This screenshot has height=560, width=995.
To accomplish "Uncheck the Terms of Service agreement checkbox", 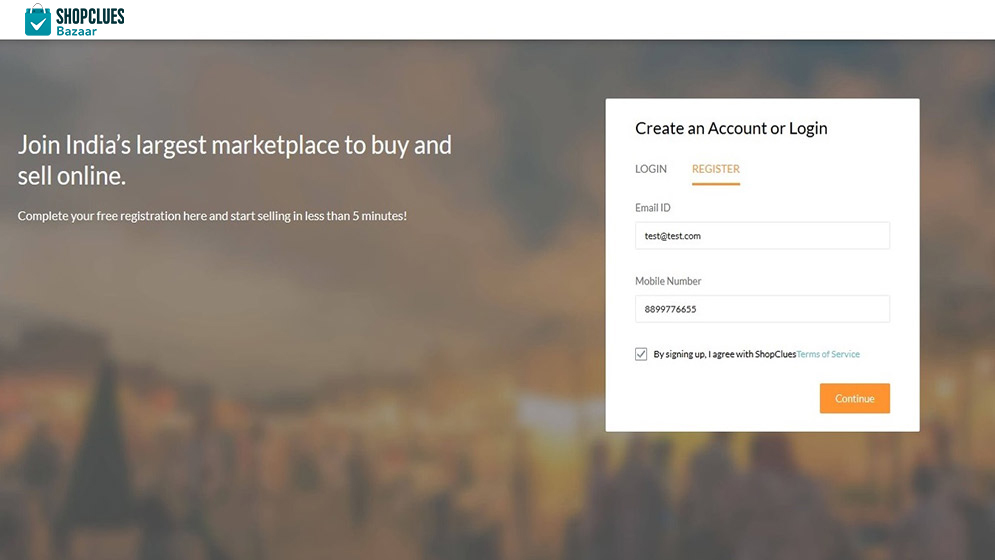I will [x=641, y=354].
